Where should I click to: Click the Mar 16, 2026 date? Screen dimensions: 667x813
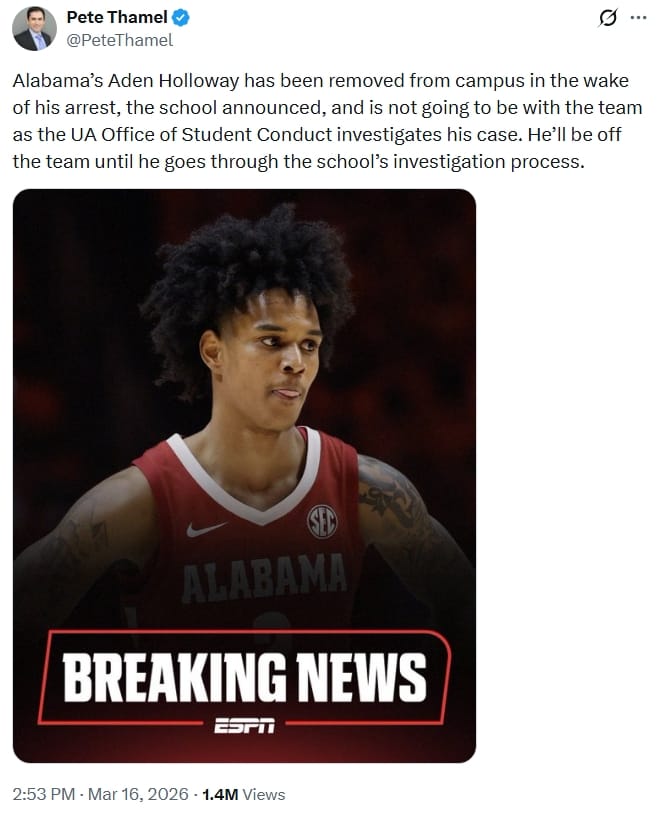138,794
